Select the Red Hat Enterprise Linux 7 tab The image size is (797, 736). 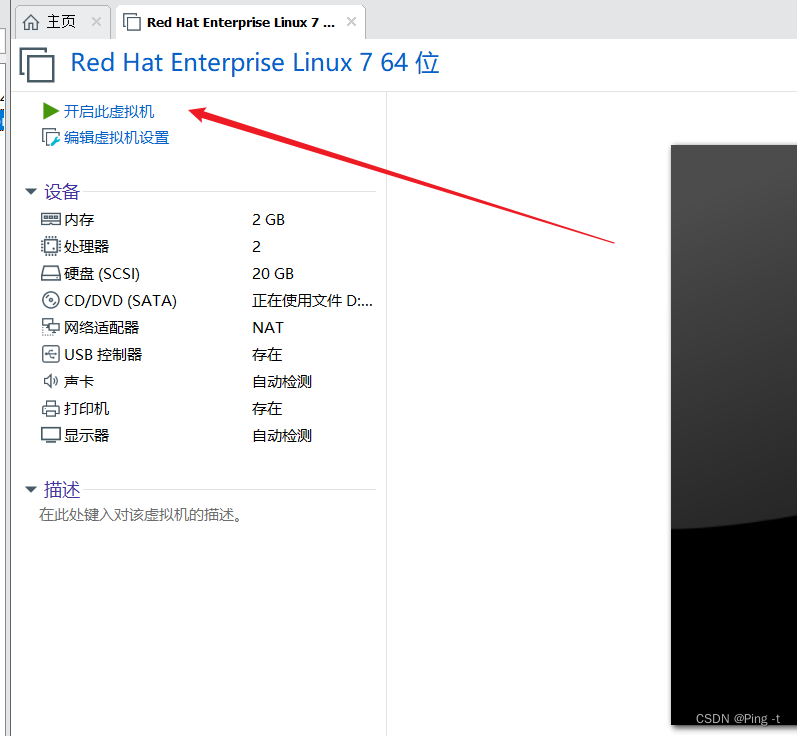(240, 22)
